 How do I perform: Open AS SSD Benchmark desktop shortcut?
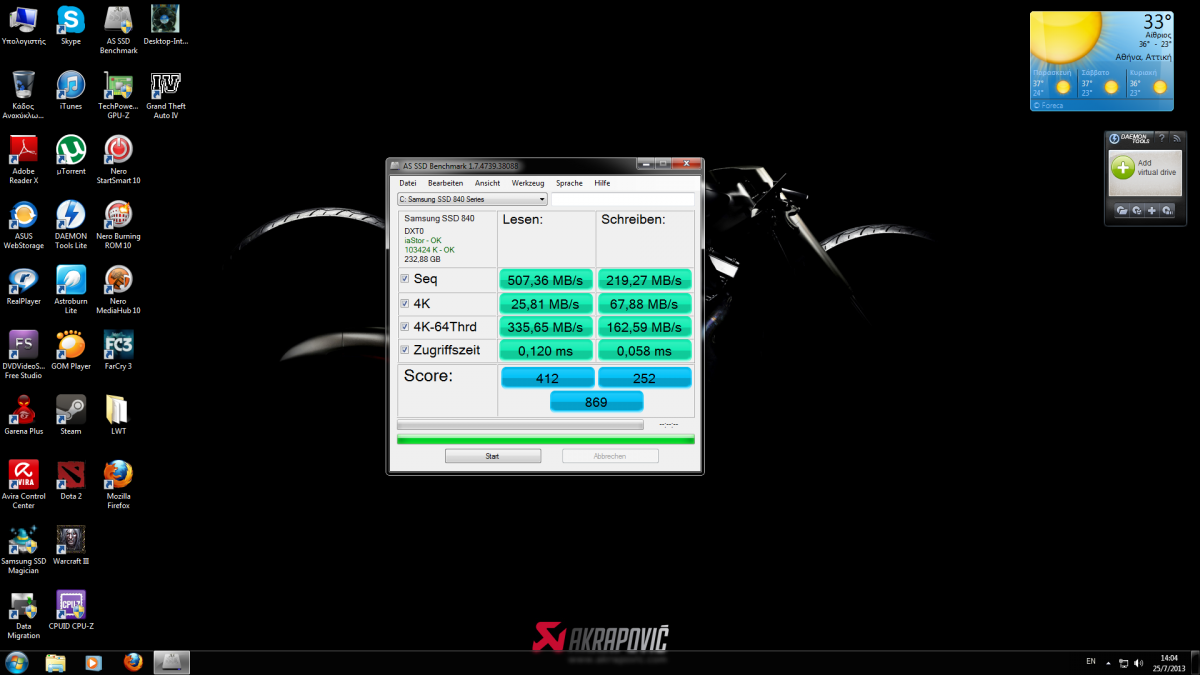(x=118, y=29)
